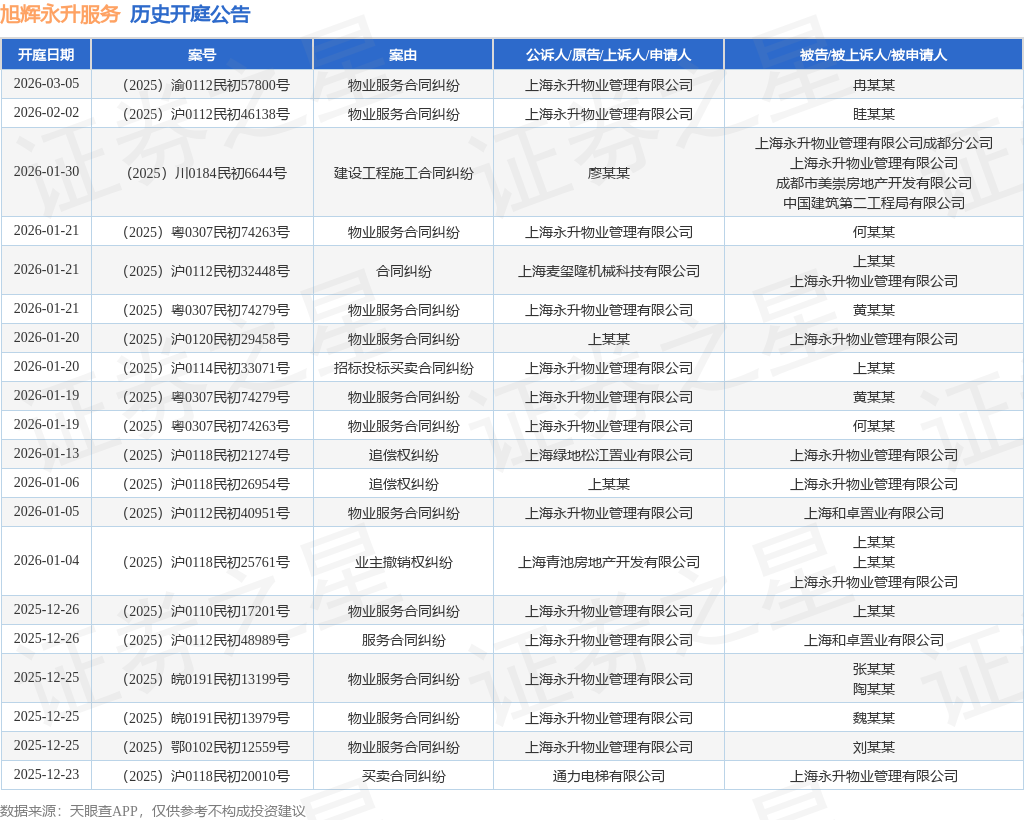Click cause 招标投标买卖合同纠纷
The height and width of the screenshot is (820, 1024).
pos(404,368)
